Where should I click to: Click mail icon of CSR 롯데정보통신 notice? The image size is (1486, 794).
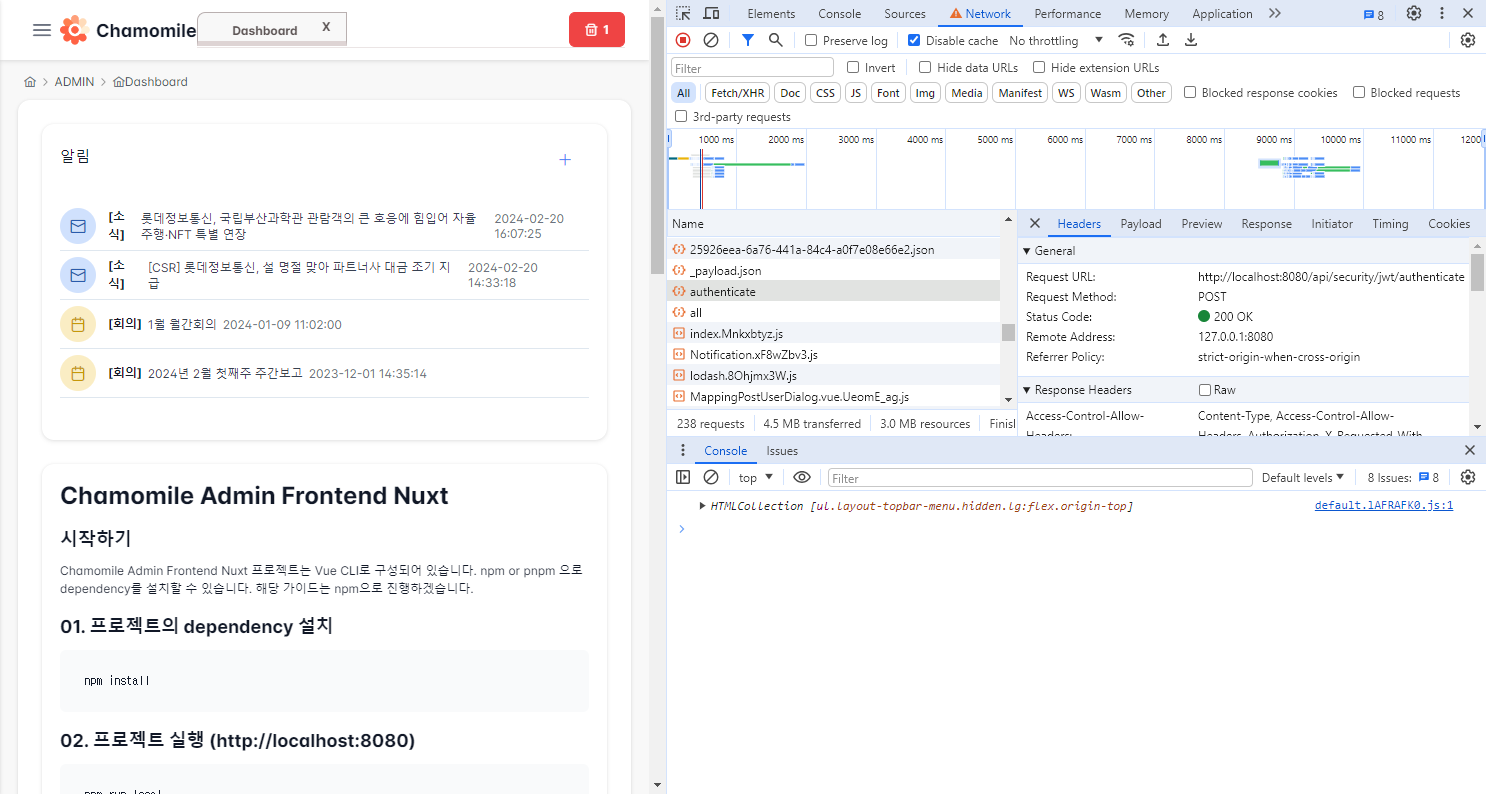[78, 275]
